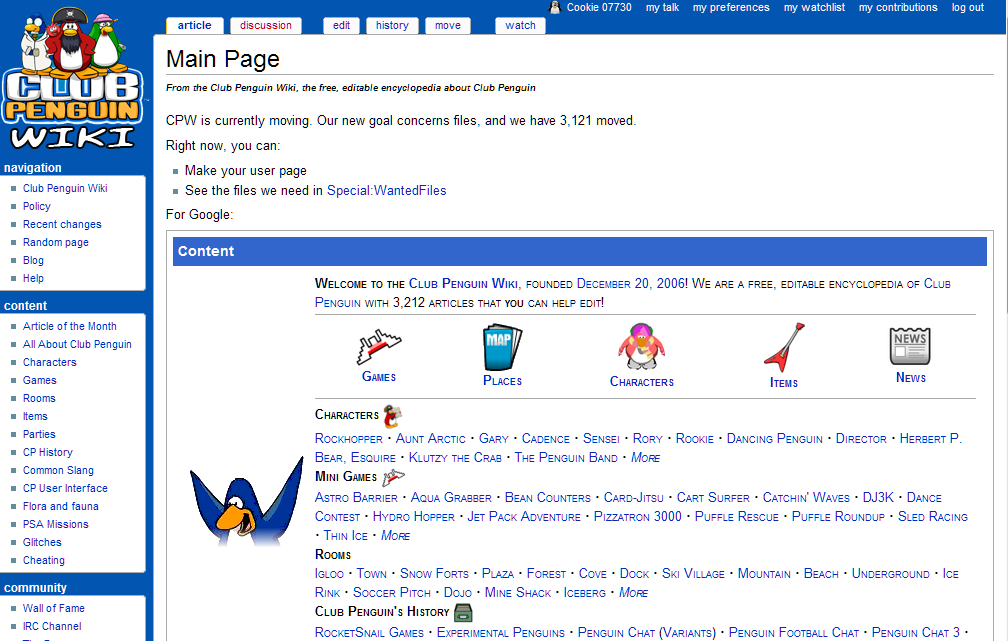Open the discussion tab

click(266, 26)
